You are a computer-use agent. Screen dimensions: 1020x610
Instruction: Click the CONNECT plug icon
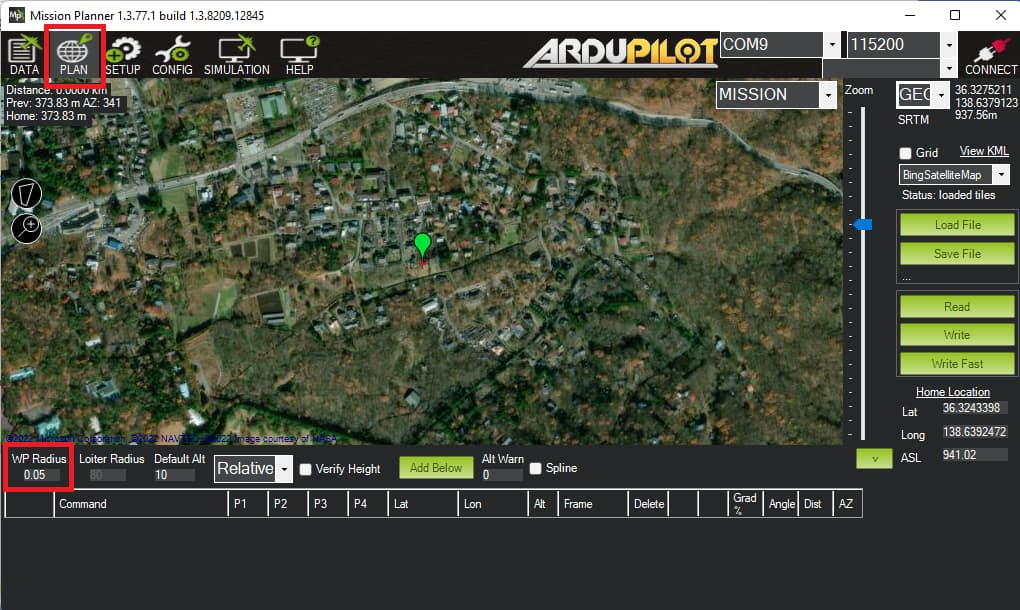coord(991,56)
